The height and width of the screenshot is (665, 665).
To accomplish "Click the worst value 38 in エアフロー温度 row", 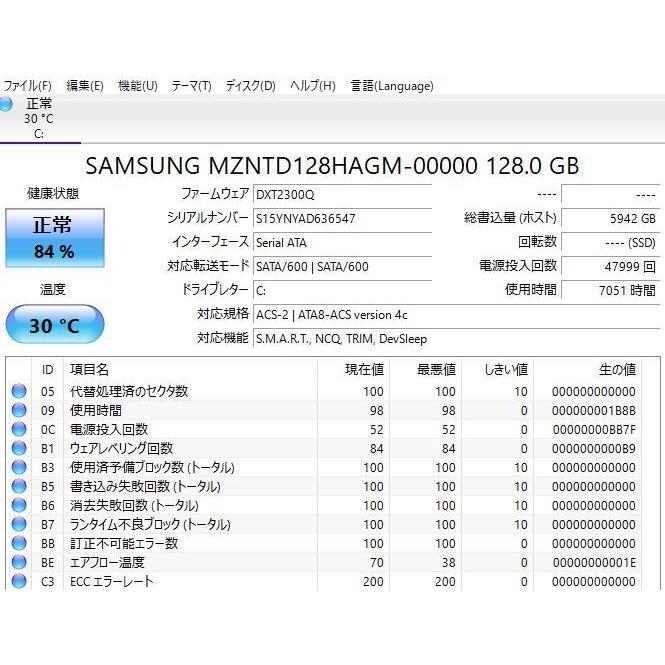I will pyautogui.click(x=449, y=562).
